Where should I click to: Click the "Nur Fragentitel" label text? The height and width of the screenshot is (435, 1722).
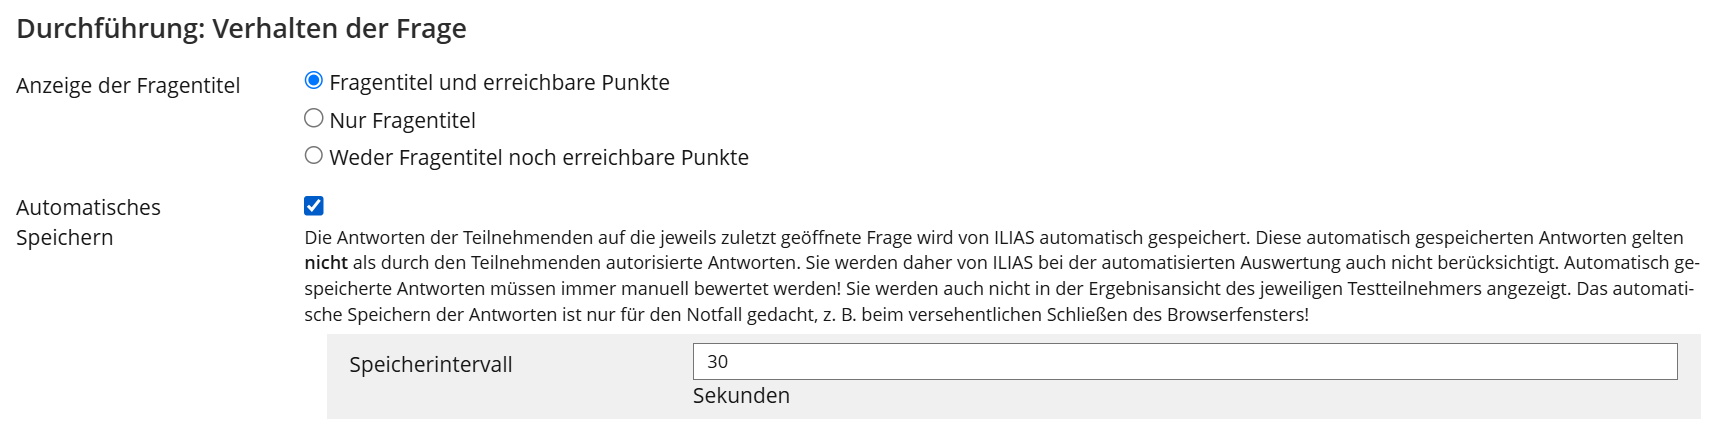click(x=402, y=121)
